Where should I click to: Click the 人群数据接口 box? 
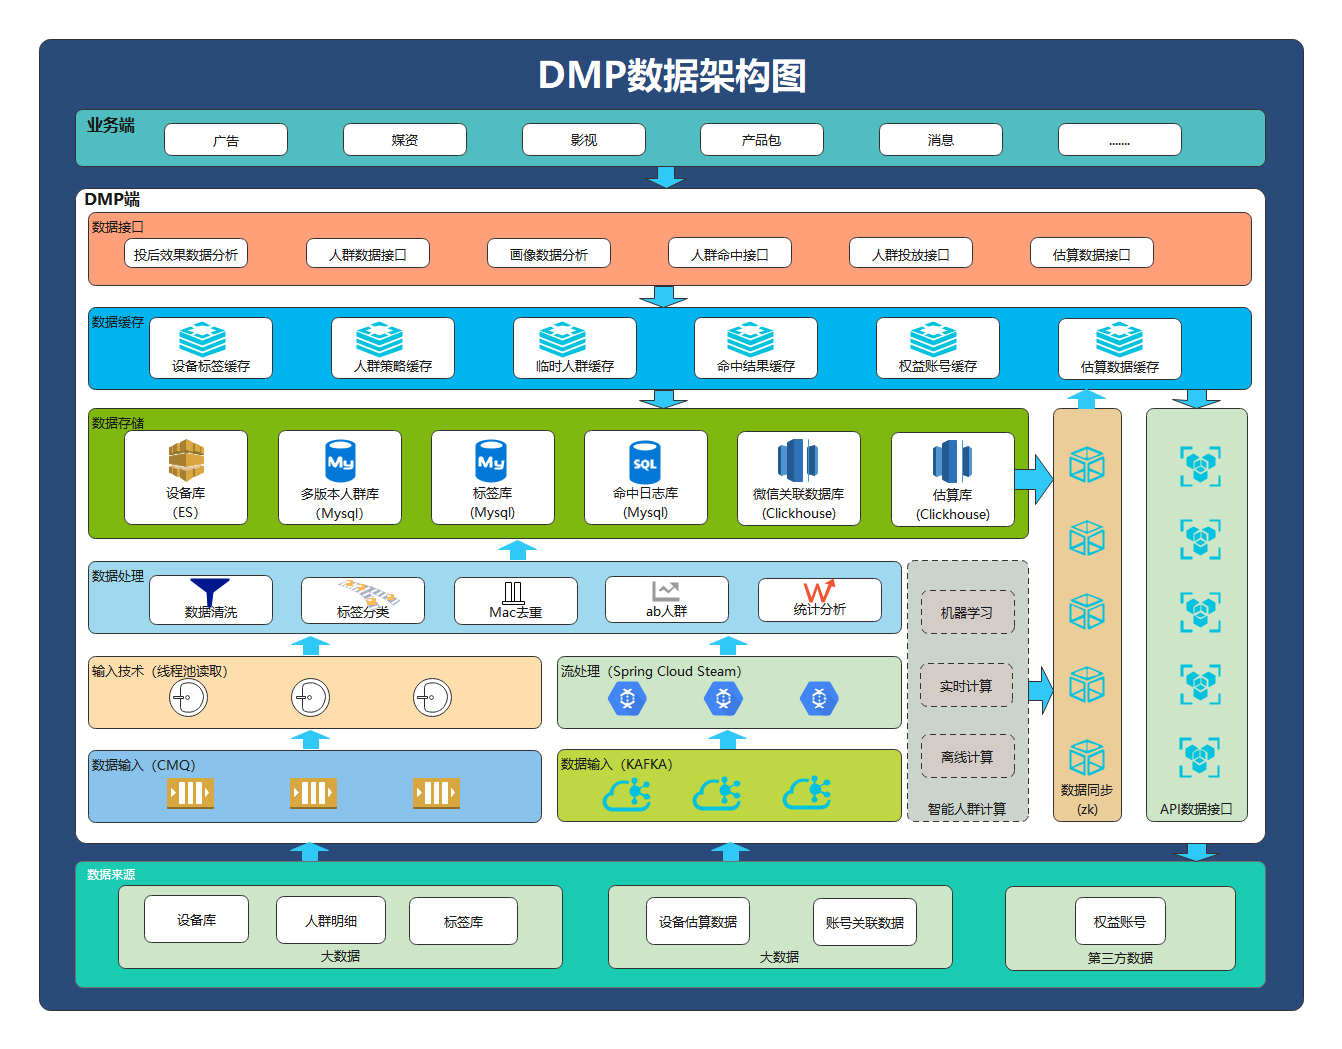click(x=368, y=254)
